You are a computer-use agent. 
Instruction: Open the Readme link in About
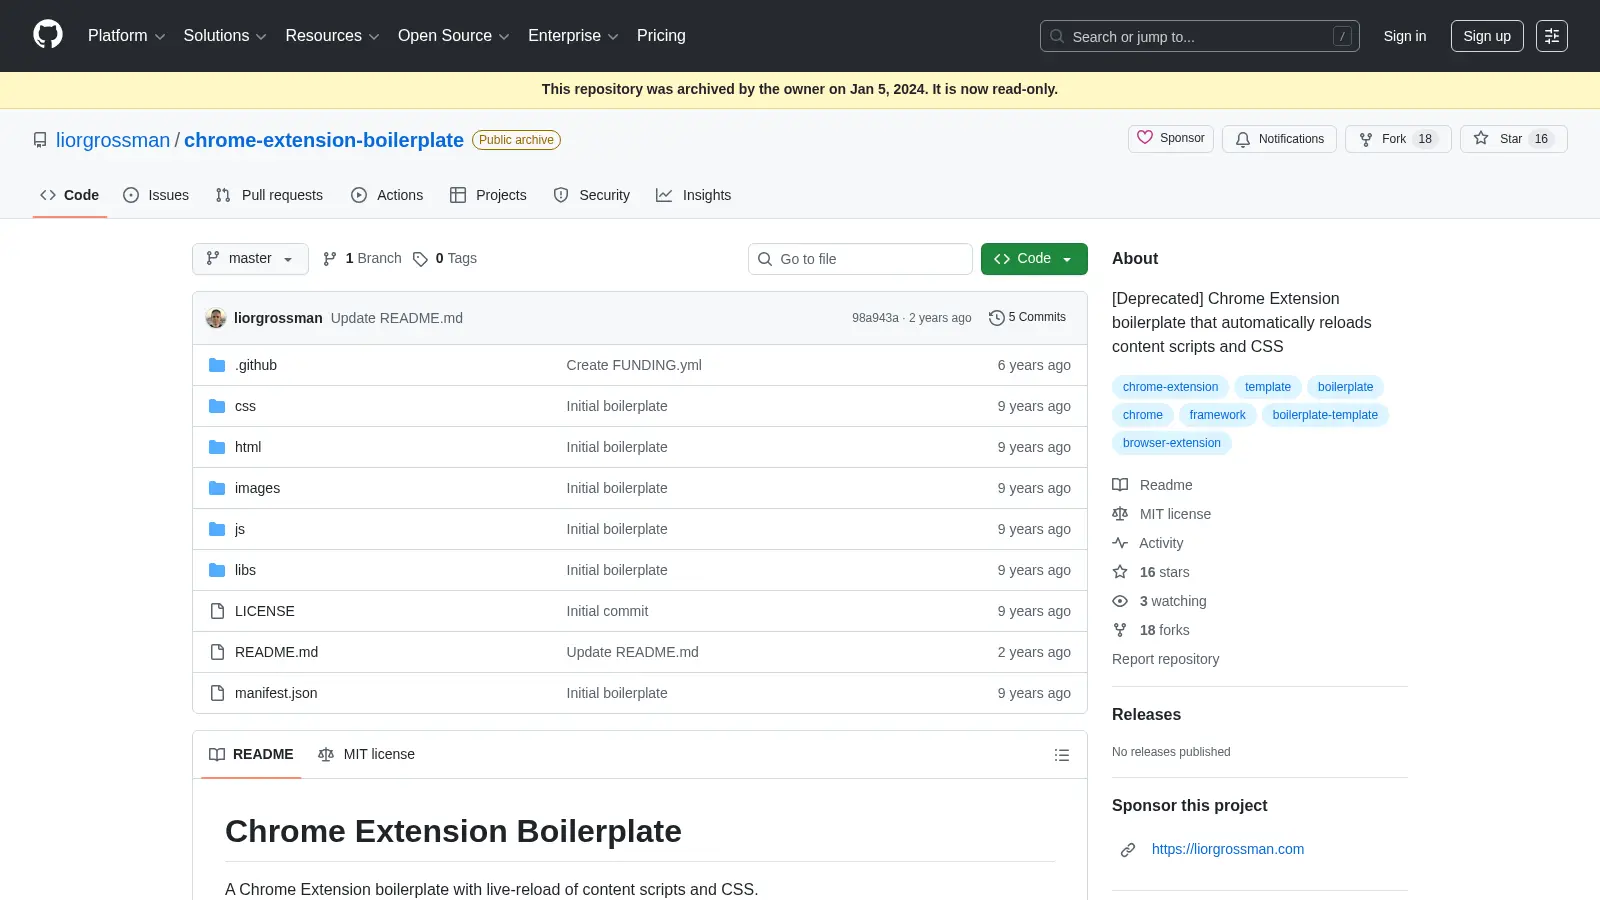click(1153, 485)
